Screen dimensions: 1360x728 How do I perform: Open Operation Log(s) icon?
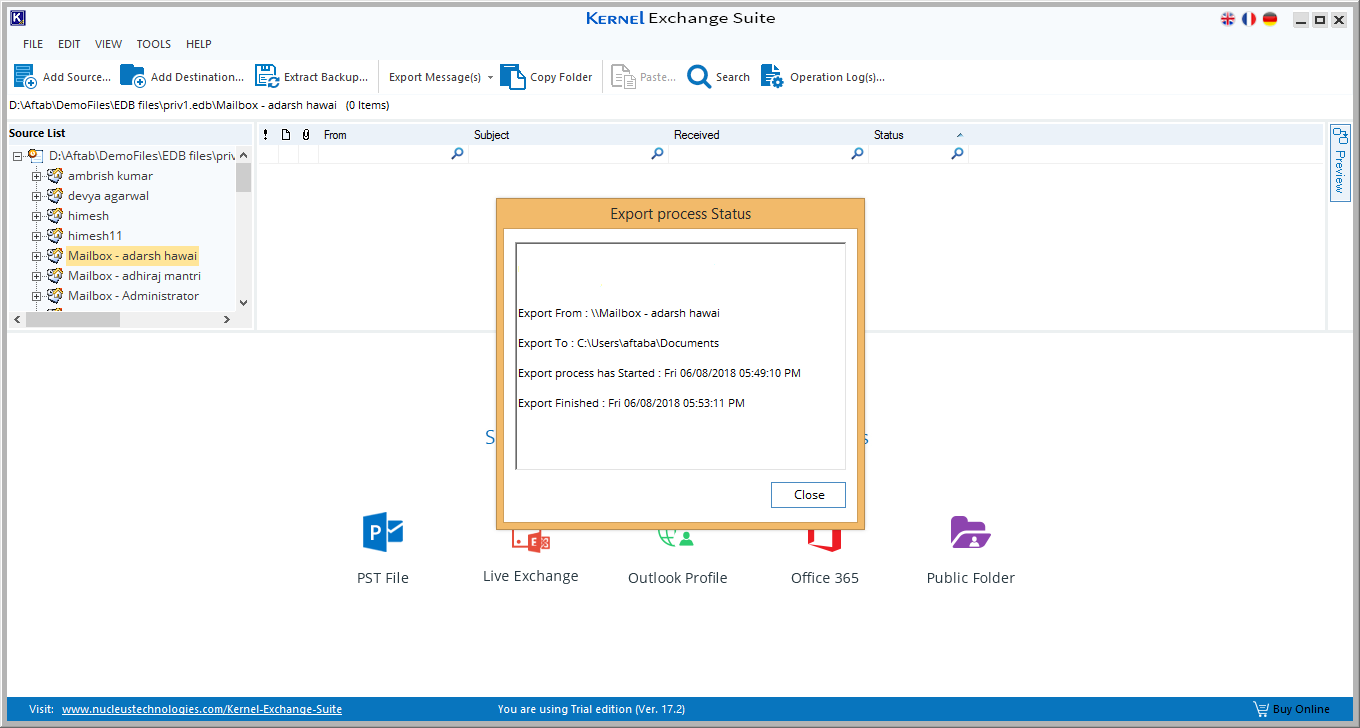coord(772,76)
